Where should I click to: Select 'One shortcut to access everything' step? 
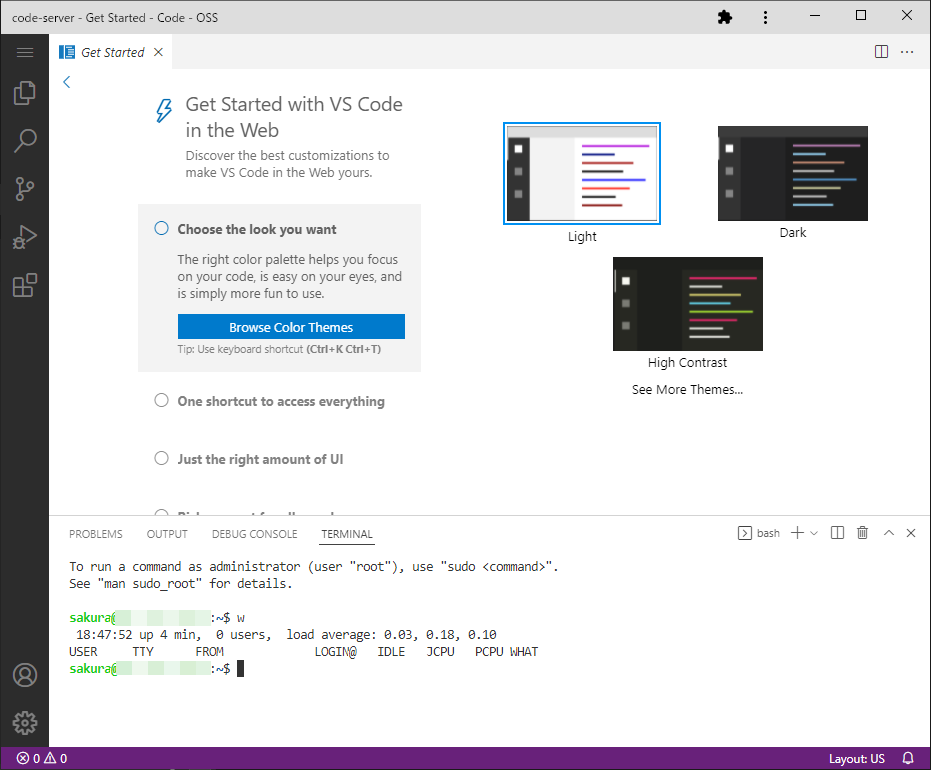280,401
